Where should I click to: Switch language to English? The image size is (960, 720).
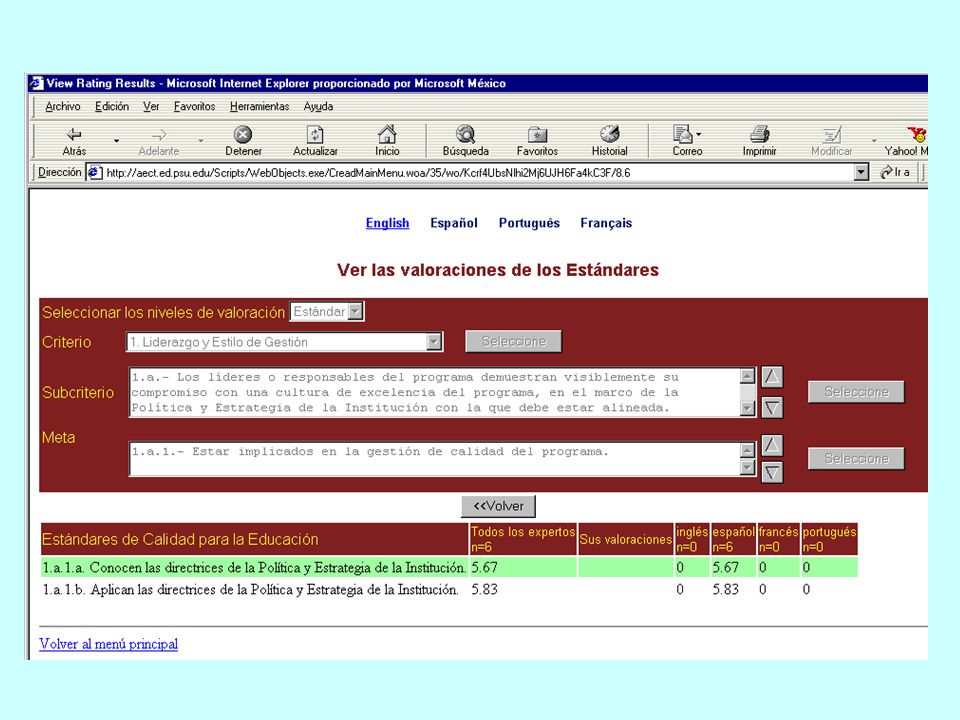click(x=388, y=223)
